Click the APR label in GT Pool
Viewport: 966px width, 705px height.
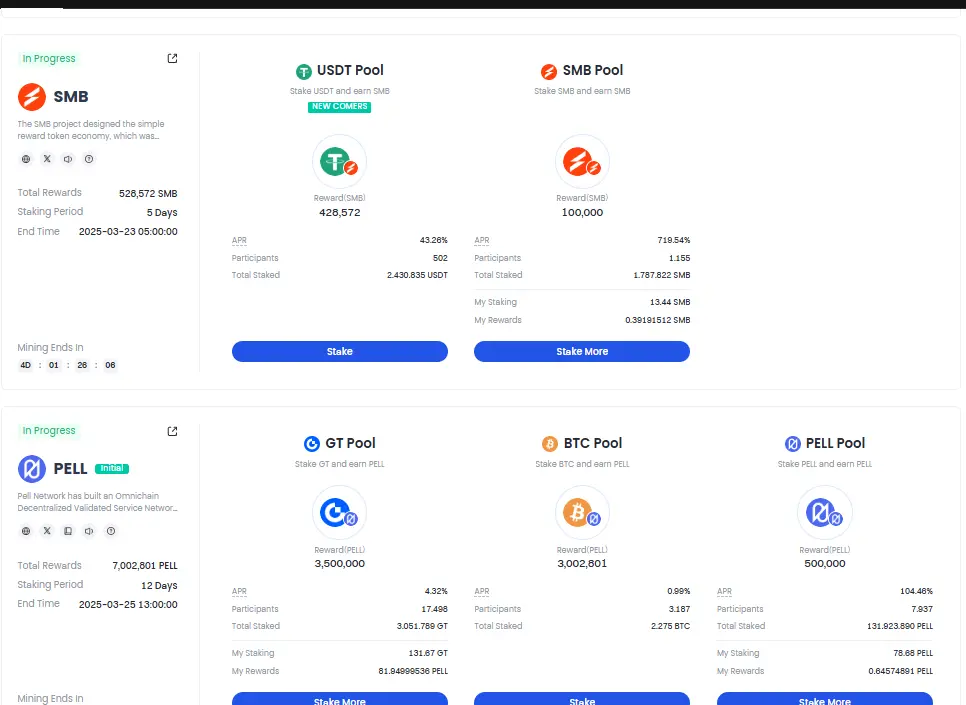[x=239, y=592]
